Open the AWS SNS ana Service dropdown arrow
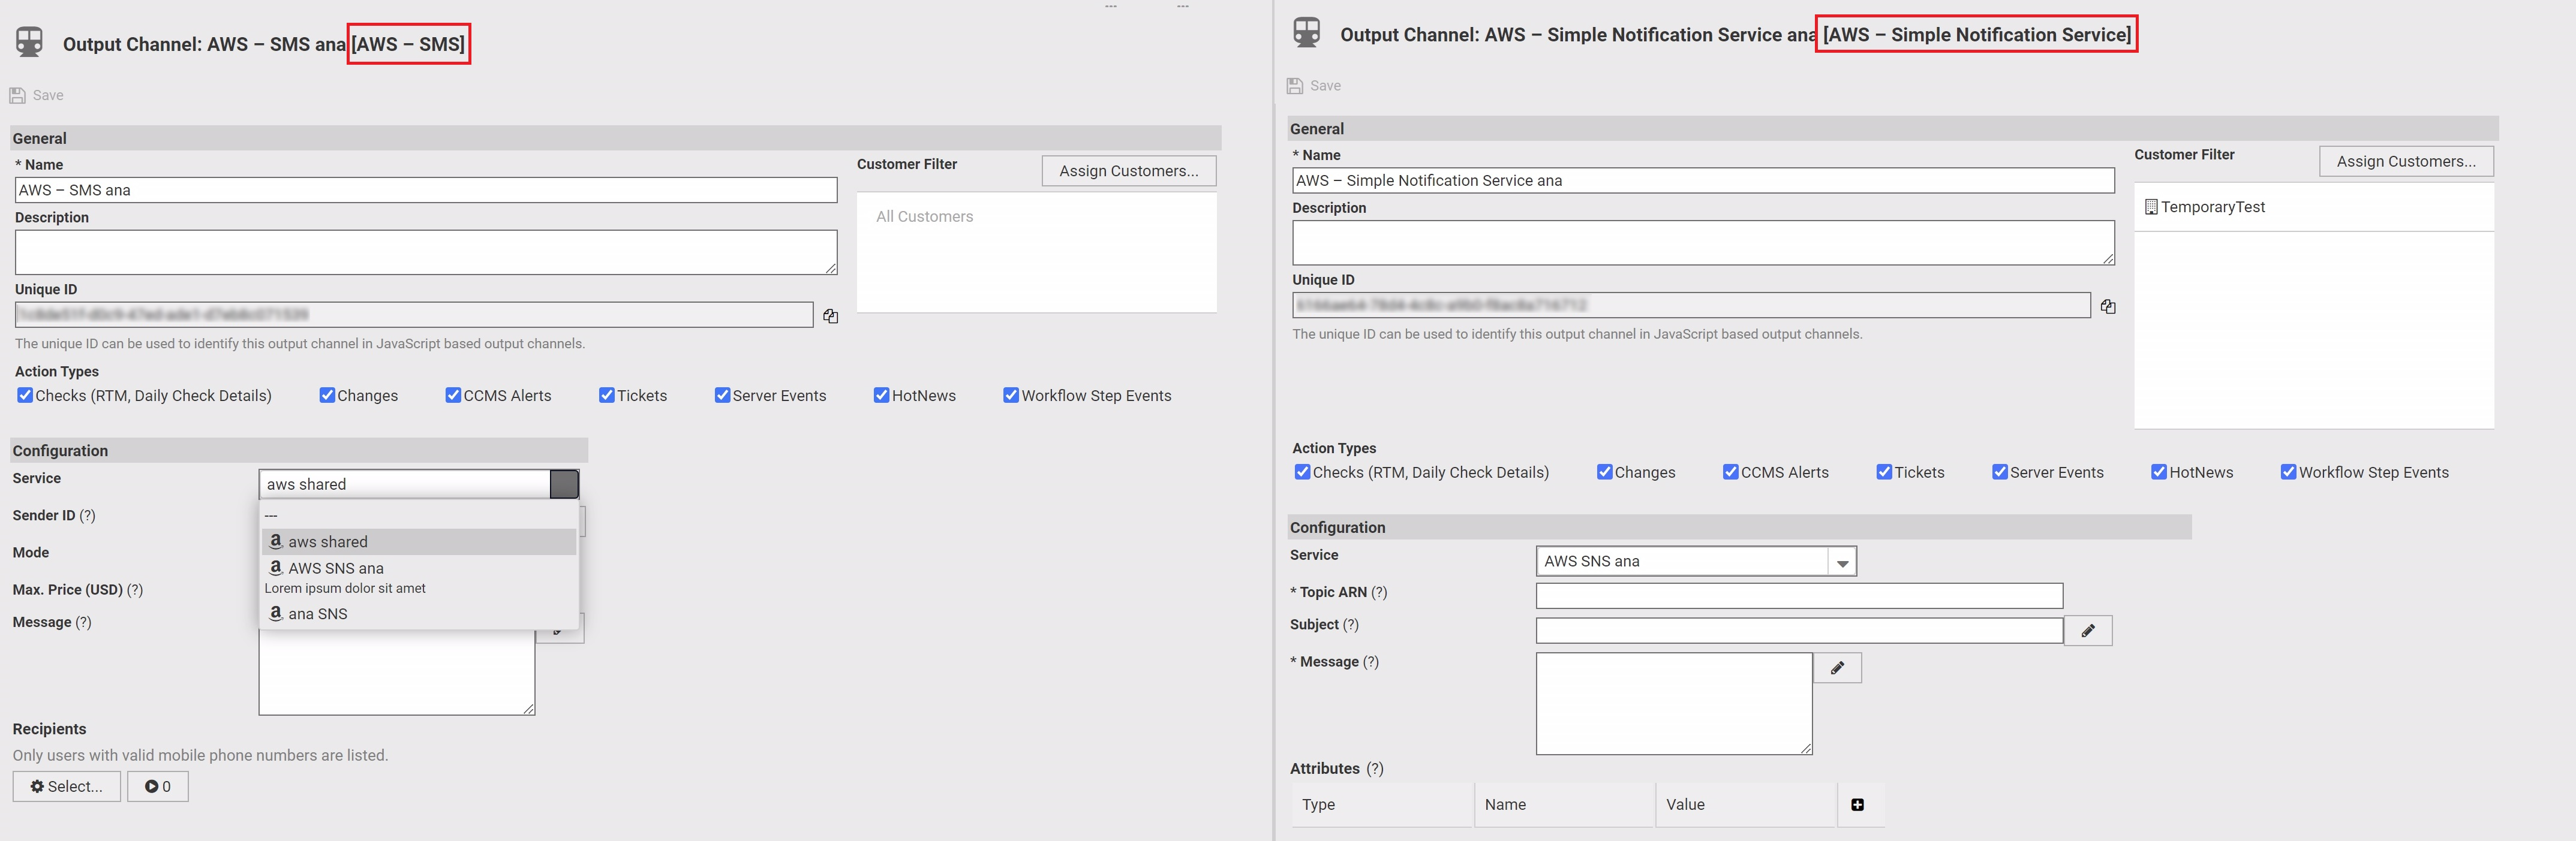2576x841 pixels. pos(1842,562)
